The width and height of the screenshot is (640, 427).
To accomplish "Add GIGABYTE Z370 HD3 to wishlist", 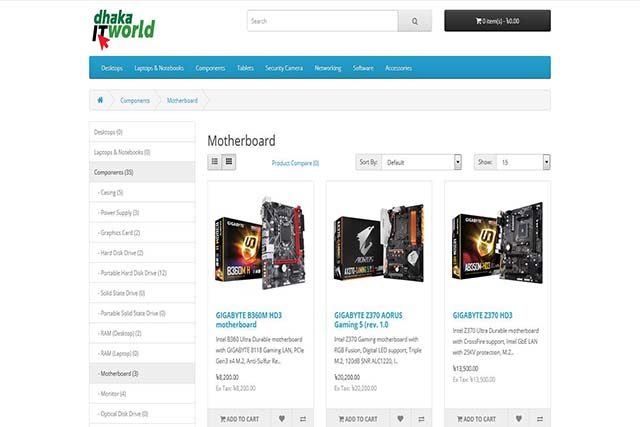I will 518,419.
